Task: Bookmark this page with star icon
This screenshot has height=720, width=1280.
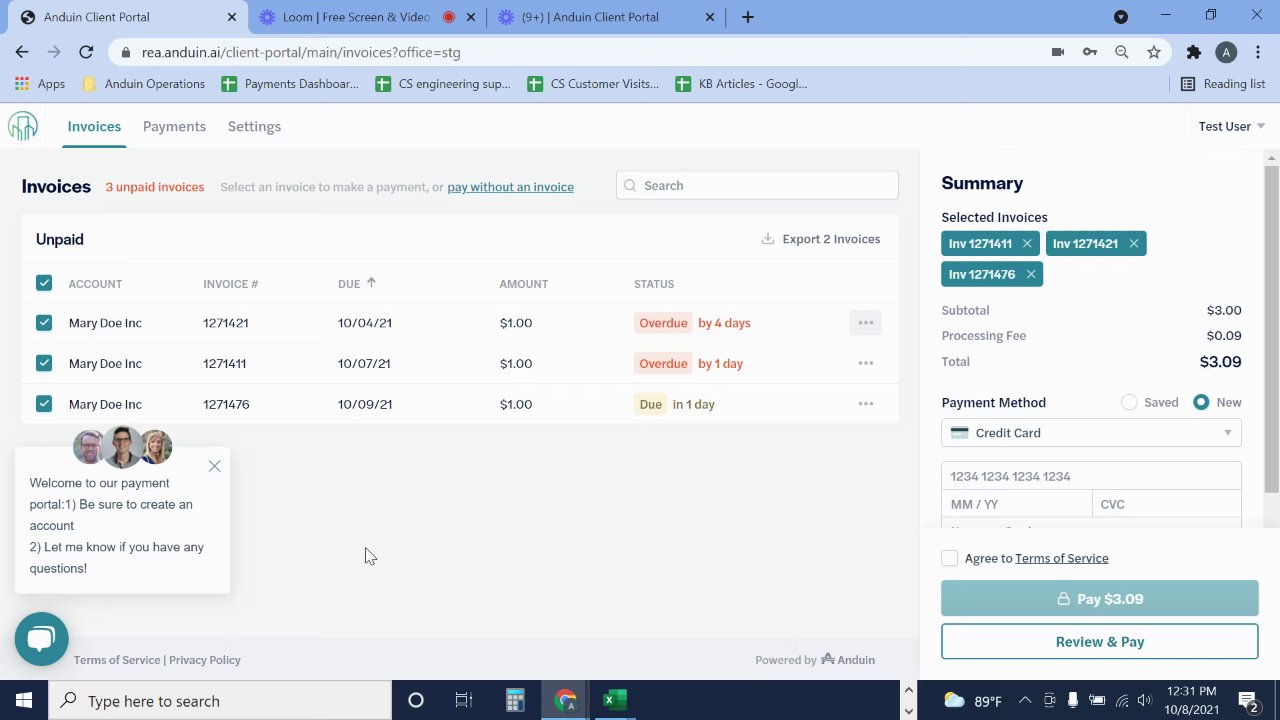Action: point(1154,52)
